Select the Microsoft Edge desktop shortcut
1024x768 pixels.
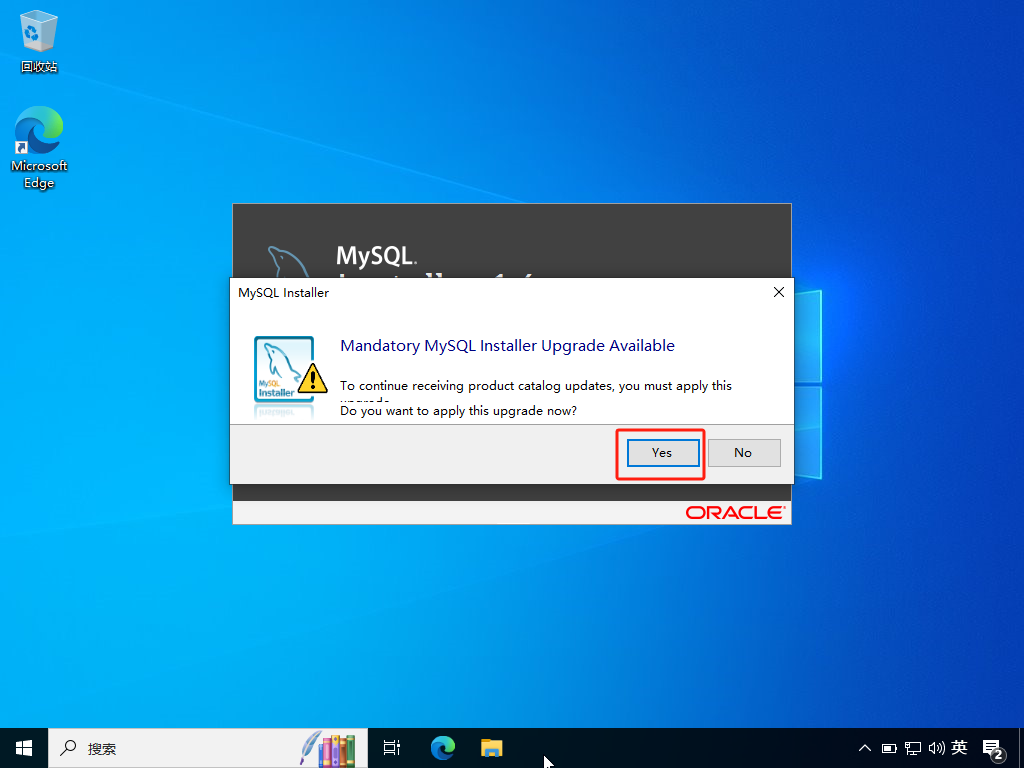[x=39, y=148]
